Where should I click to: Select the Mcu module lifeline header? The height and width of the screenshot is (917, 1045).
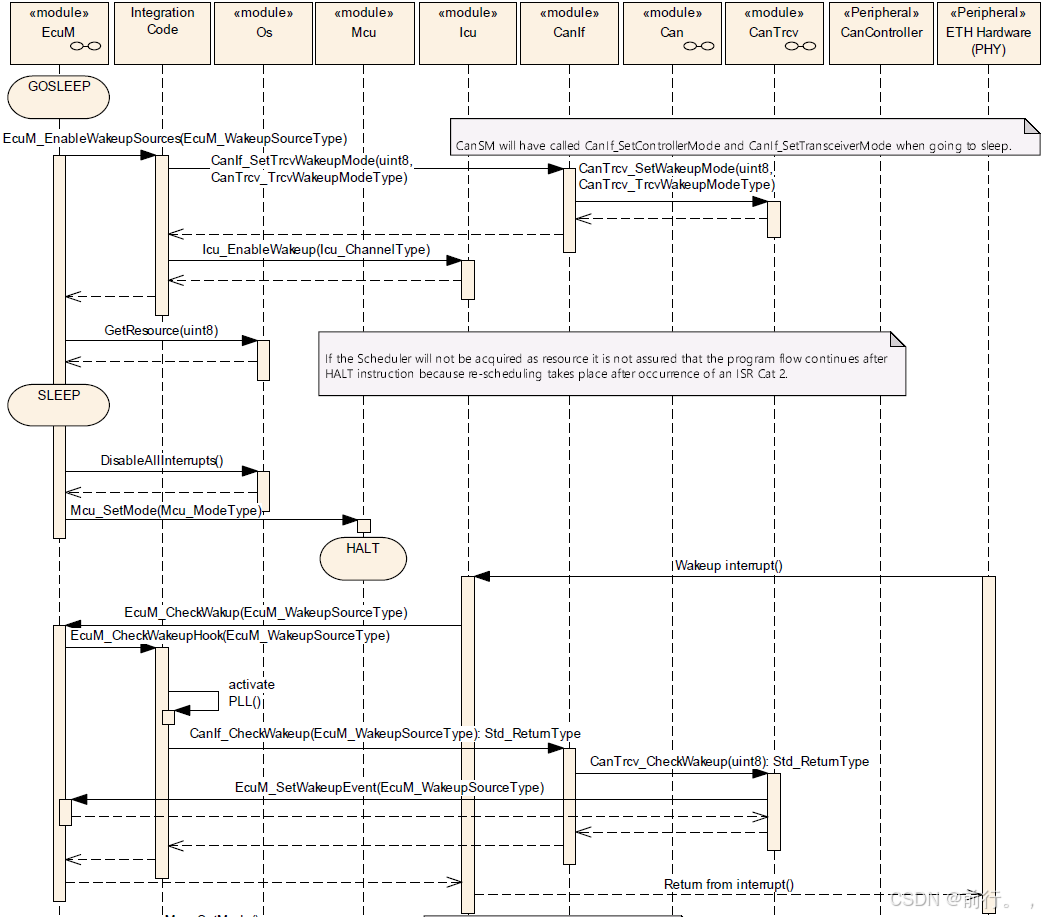365,33
